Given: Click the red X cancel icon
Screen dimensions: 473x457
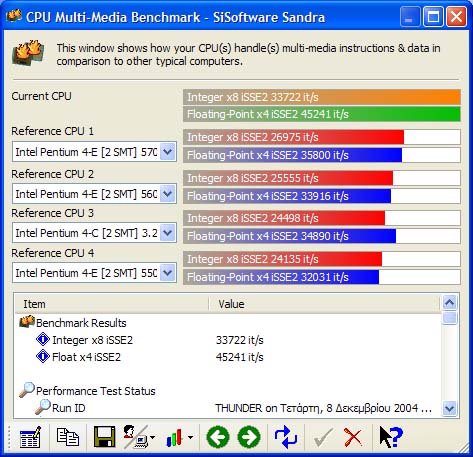Looking at the screenshot, I should coord(353,437).
